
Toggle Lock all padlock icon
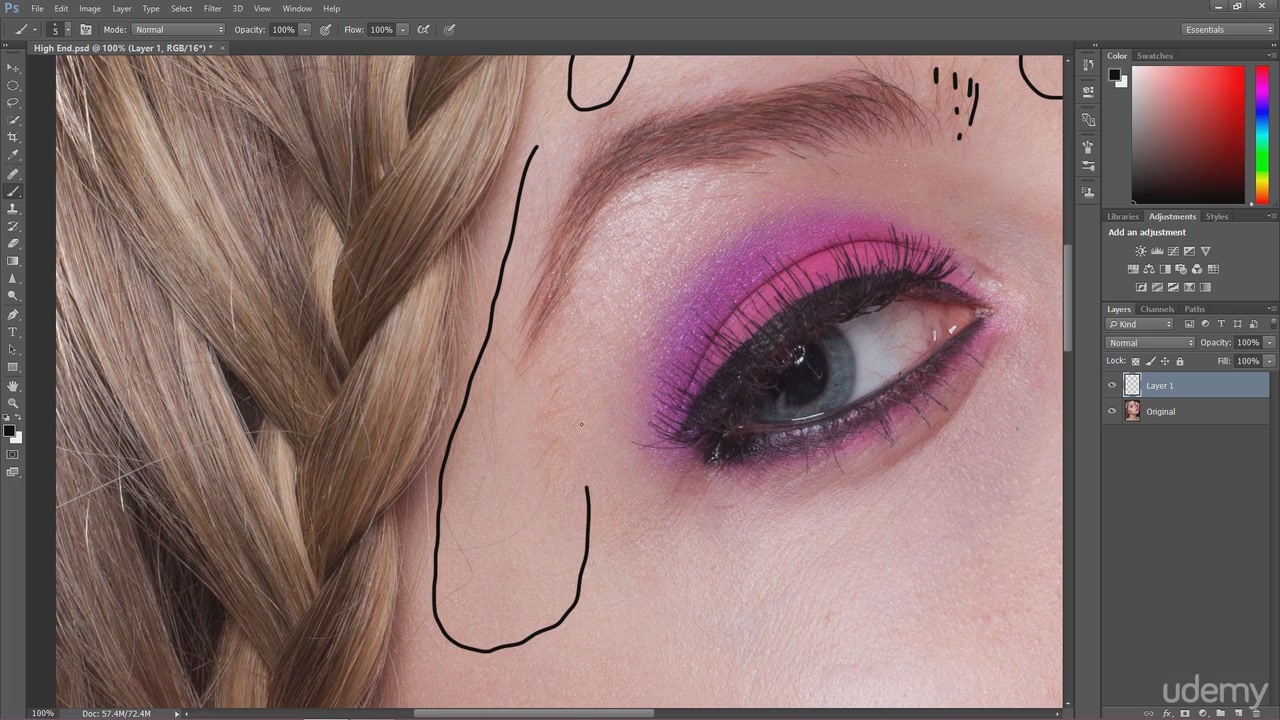tap(1180, 361)
